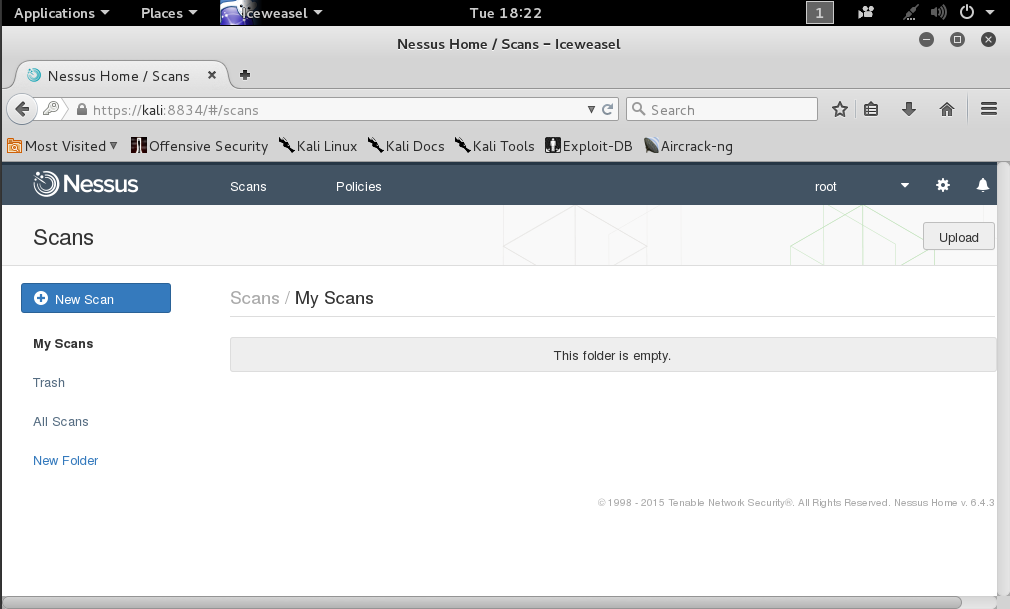The image size is (1010, 609).
Task: Open Exploit-DB bookmark
Action: pos(589,146)
